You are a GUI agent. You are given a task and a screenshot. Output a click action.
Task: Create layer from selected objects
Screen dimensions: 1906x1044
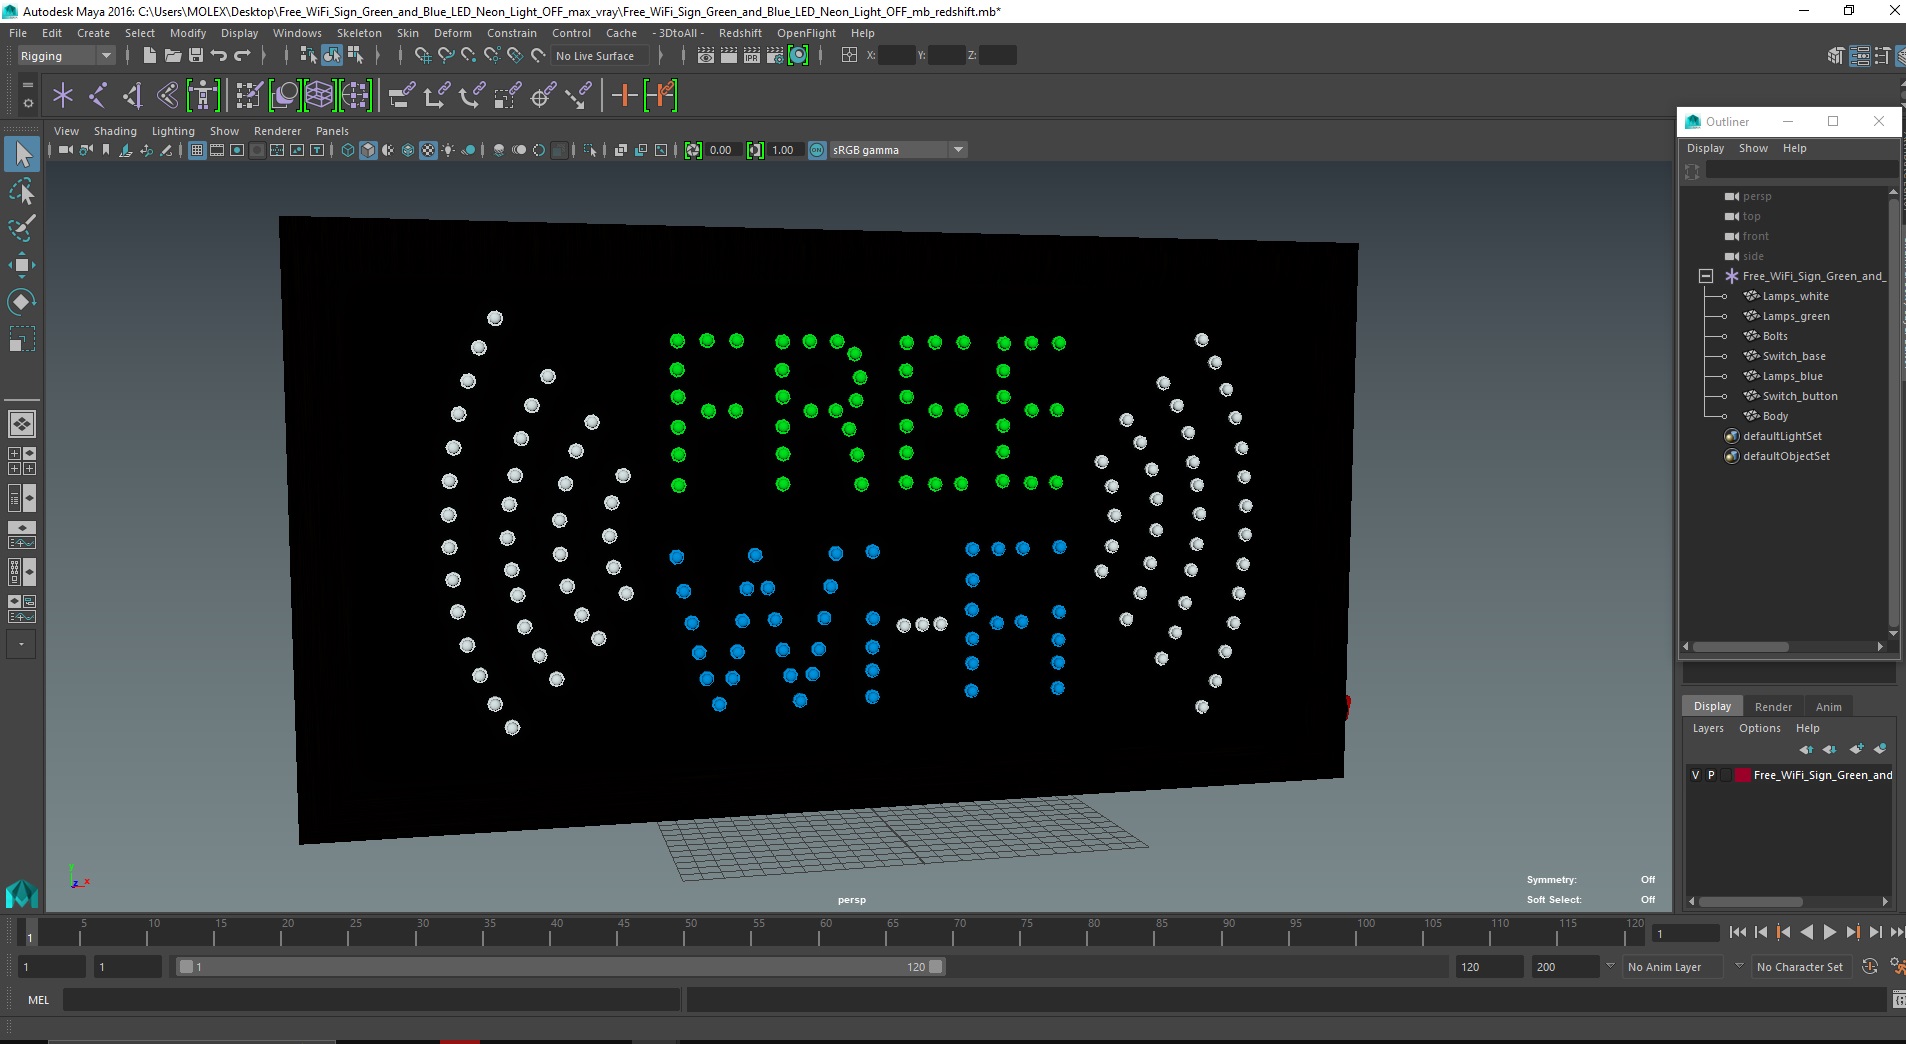click(1880, 749)
